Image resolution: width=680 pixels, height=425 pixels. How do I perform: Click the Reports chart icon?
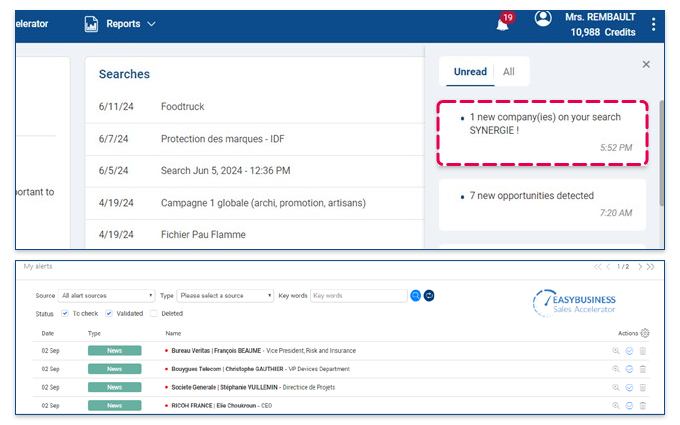tap(92, 24)
